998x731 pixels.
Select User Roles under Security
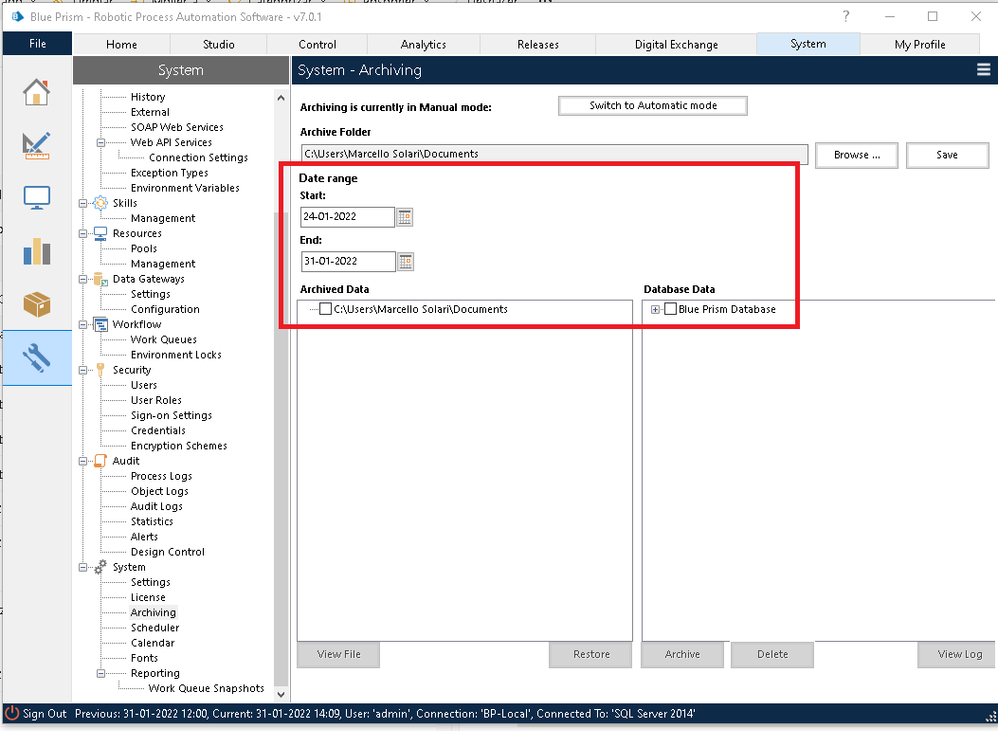[x=156, y=400]
